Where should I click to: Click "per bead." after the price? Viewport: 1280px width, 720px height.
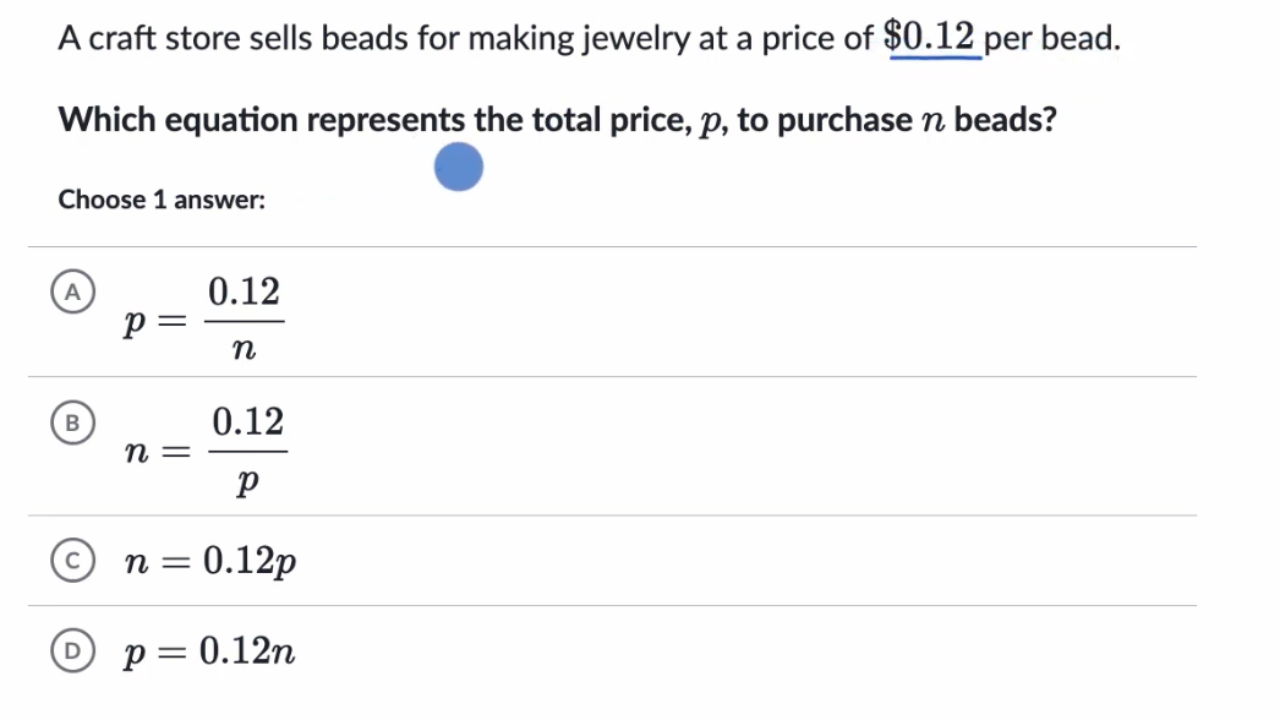pos(1052,39)
